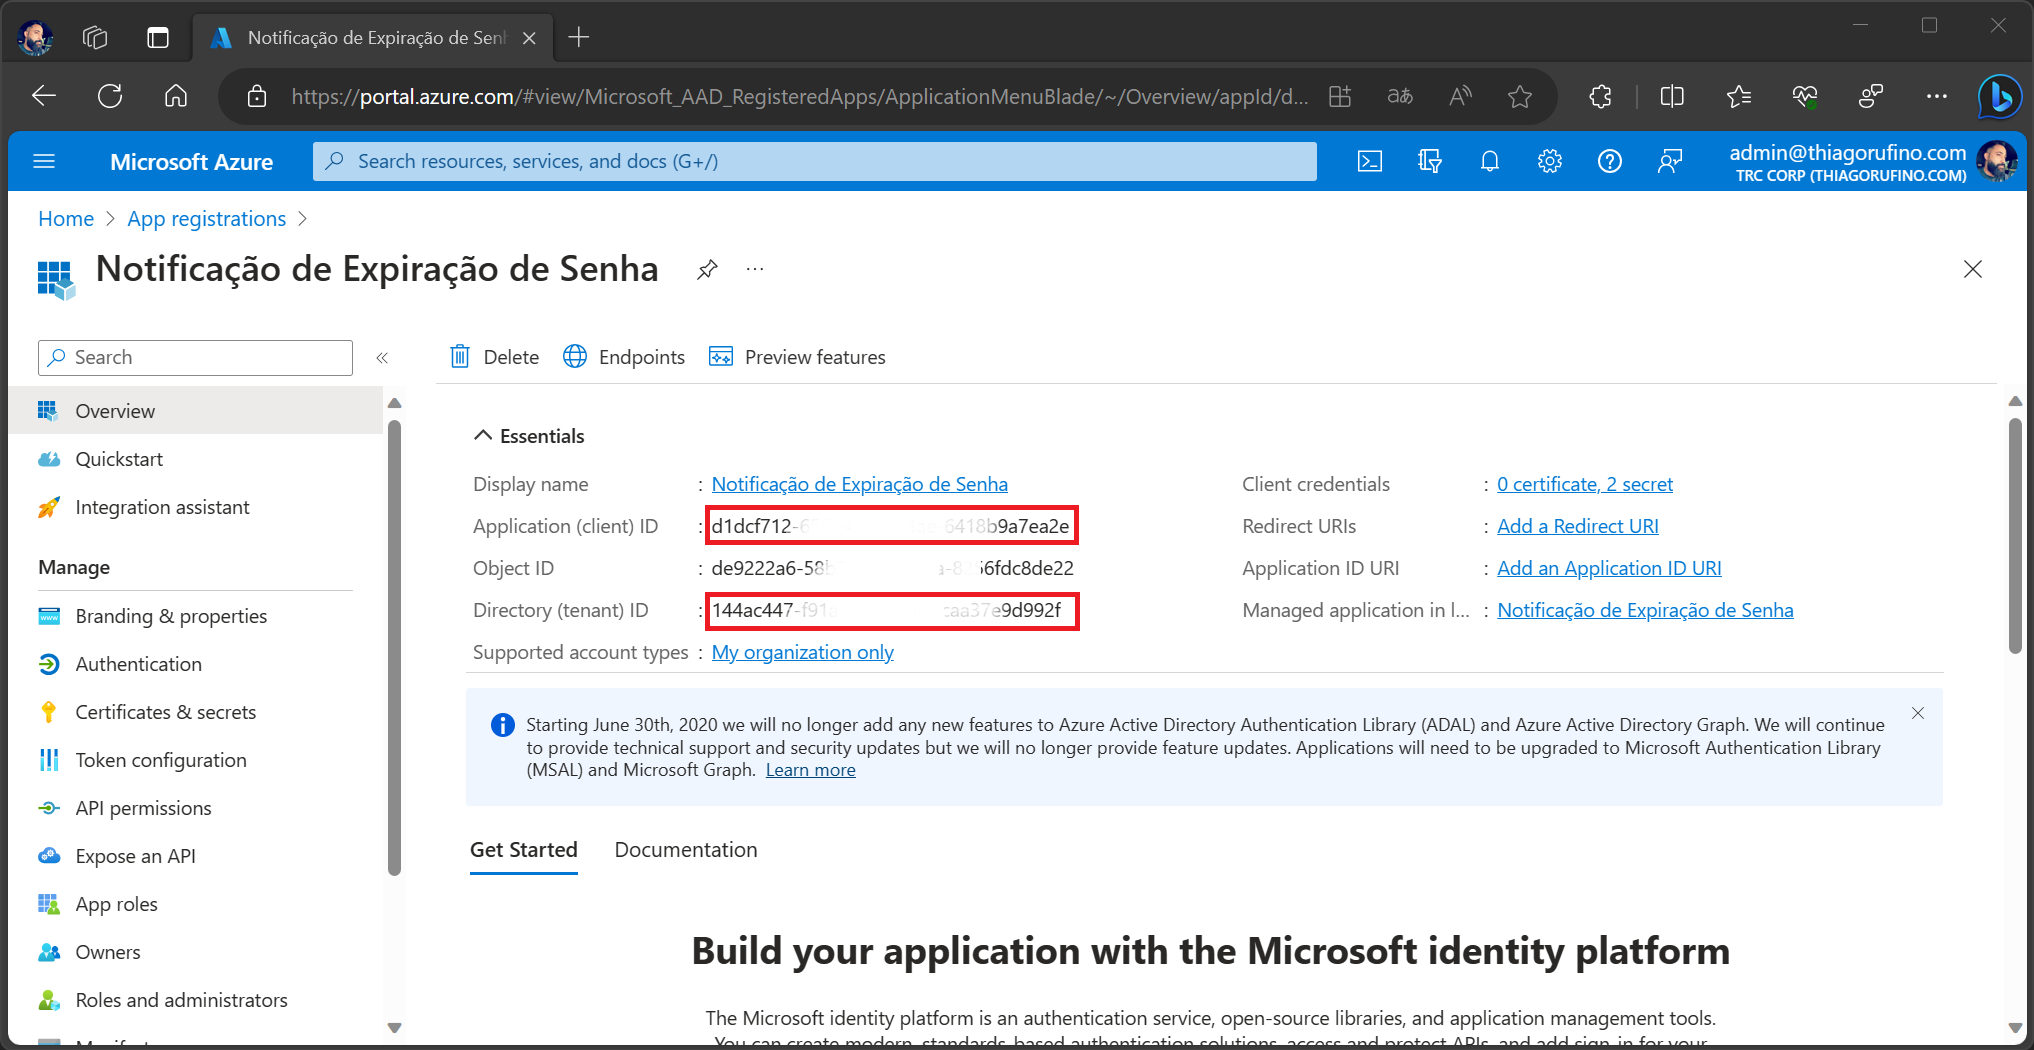
Task: Click the Delete toolbar button
Action: tap(494, 357)
